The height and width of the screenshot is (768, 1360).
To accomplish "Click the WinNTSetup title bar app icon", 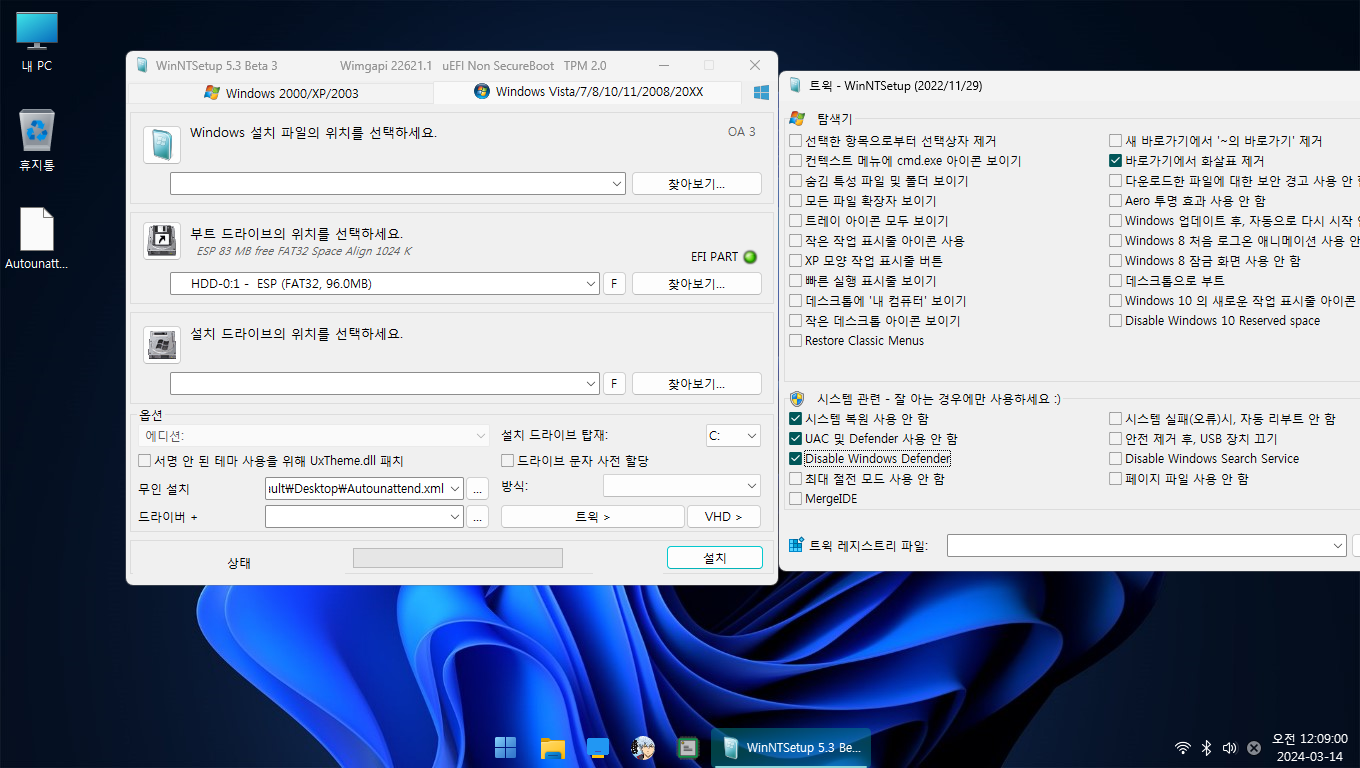I will (x=142, y=66).
